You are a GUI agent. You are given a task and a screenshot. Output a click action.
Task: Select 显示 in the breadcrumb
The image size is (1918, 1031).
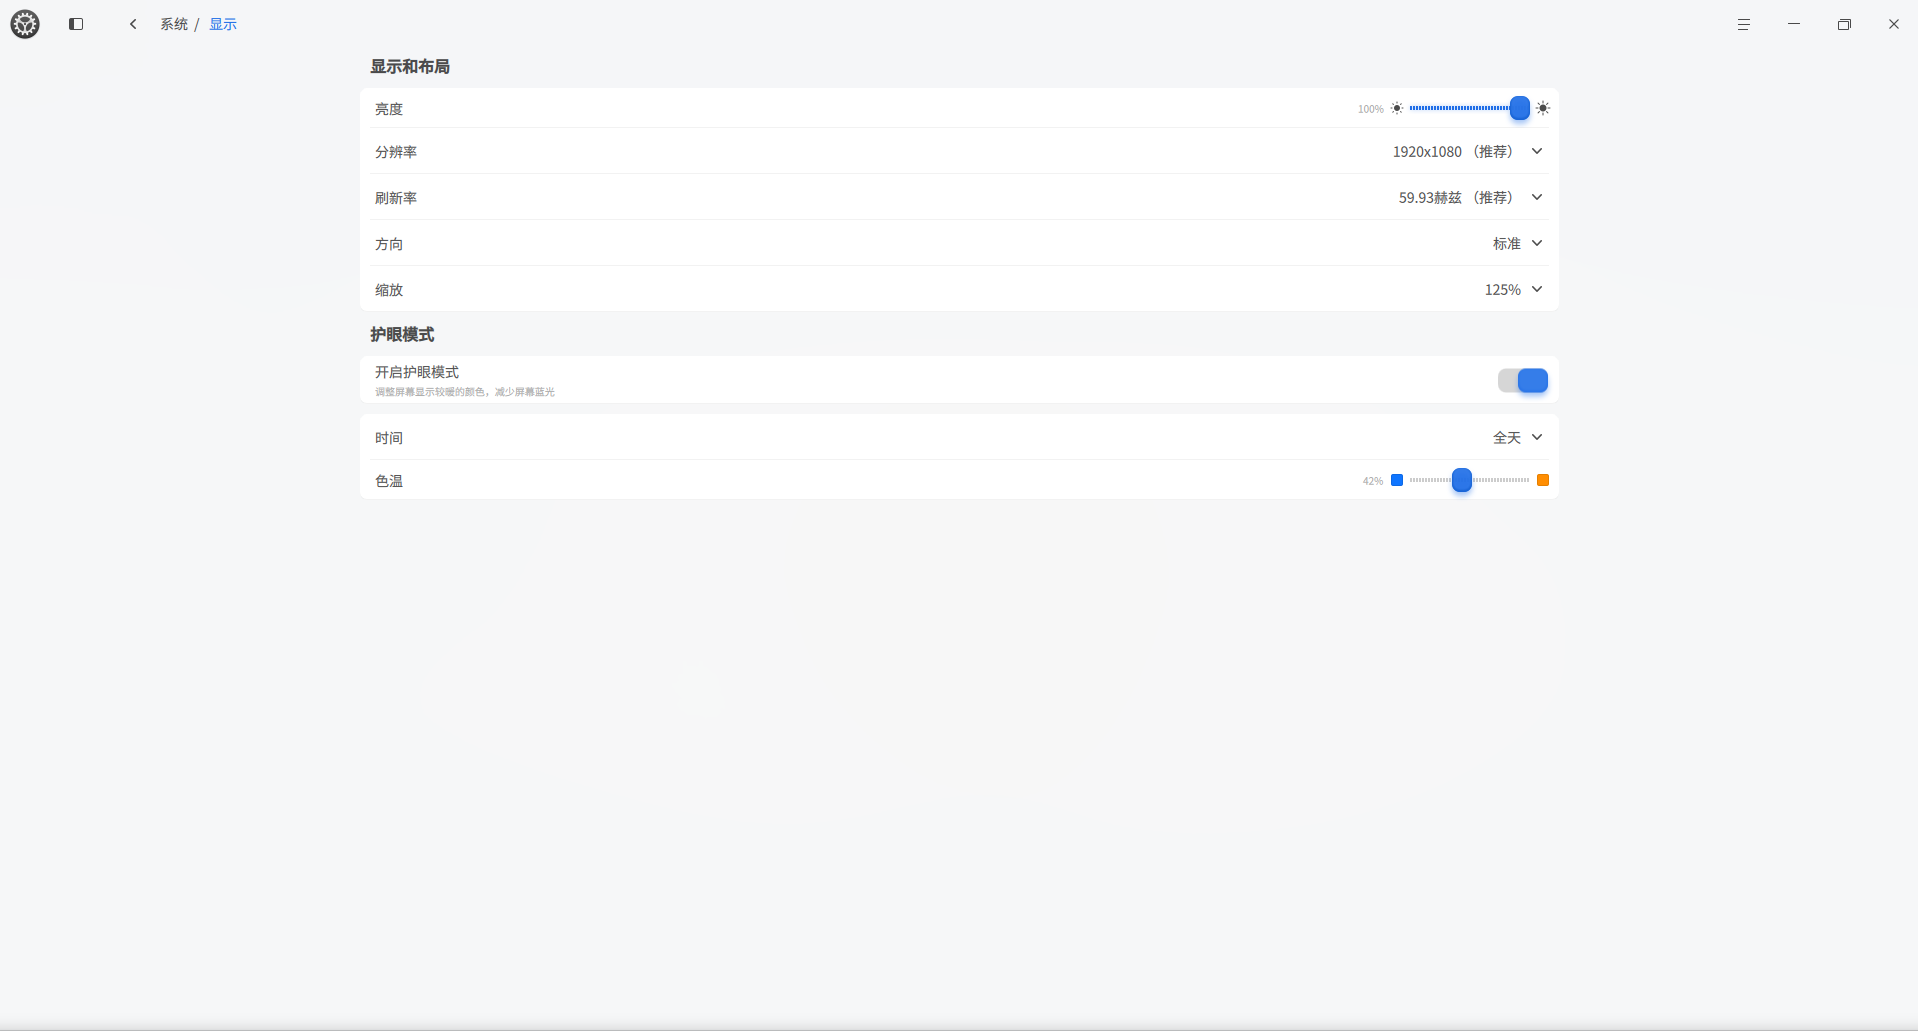click(x=222, y=23)
